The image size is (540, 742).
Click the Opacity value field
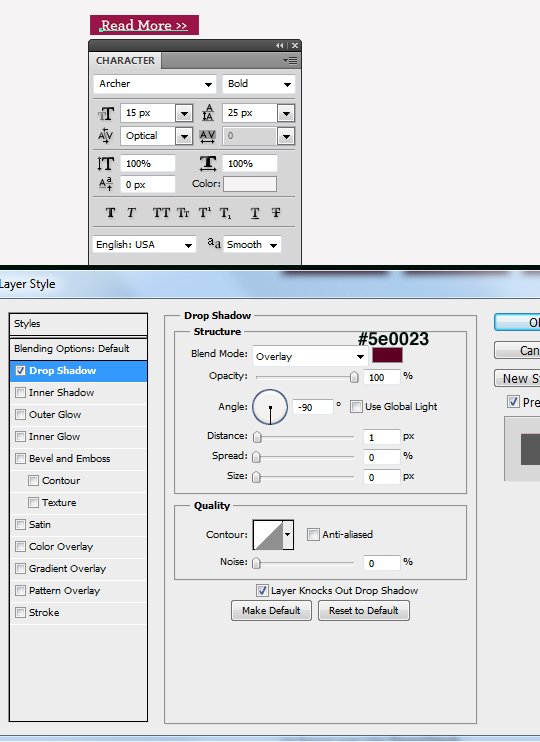381,378
